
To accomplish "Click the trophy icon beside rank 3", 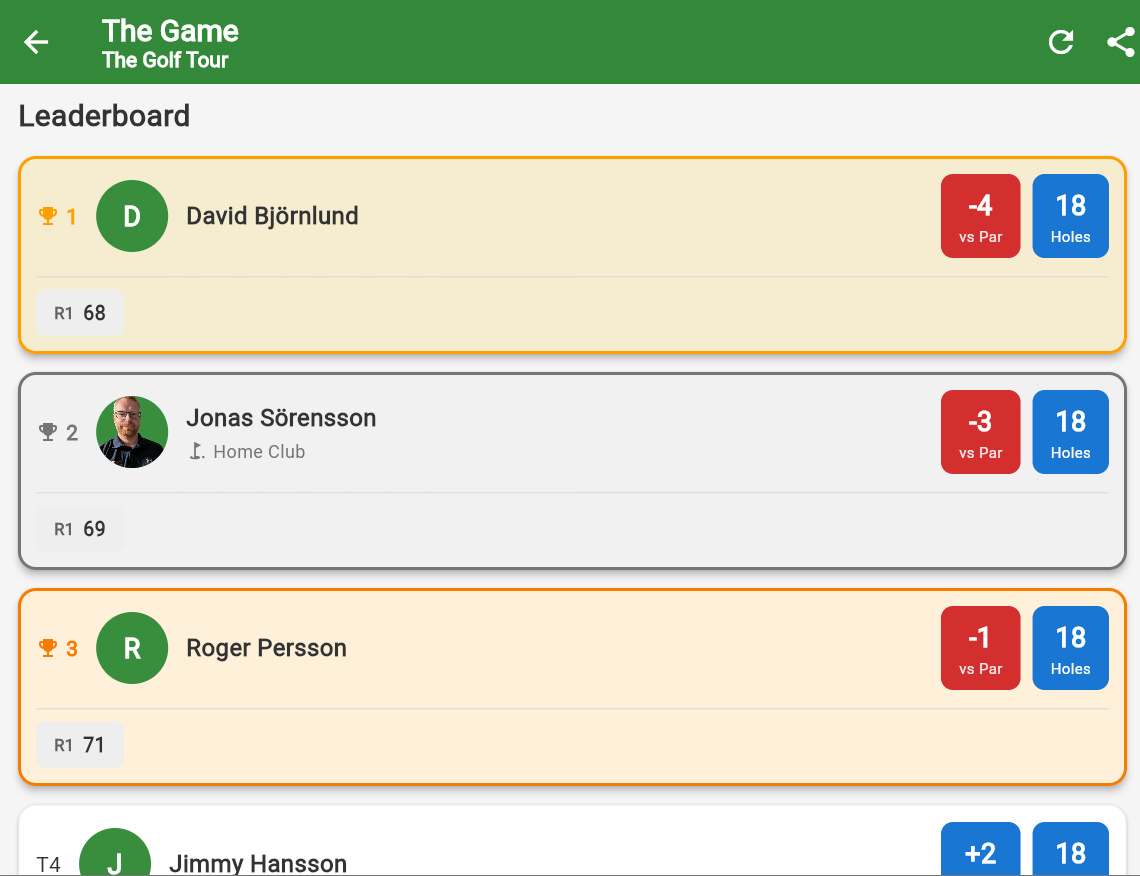I will 46,648.
